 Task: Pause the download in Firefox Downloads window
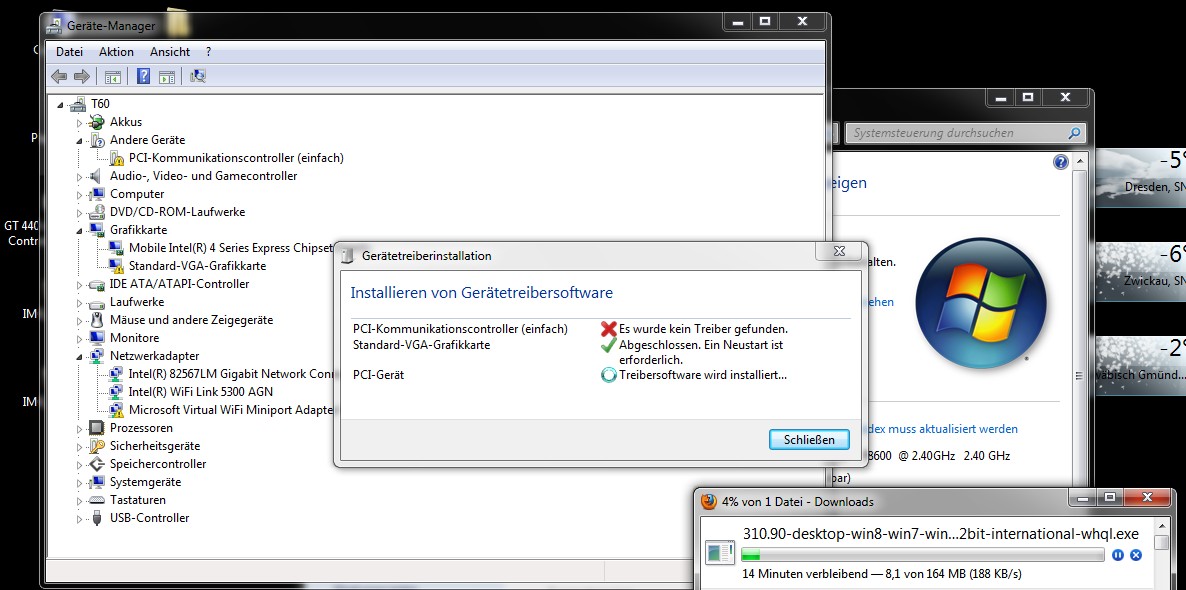point(1118,555)
